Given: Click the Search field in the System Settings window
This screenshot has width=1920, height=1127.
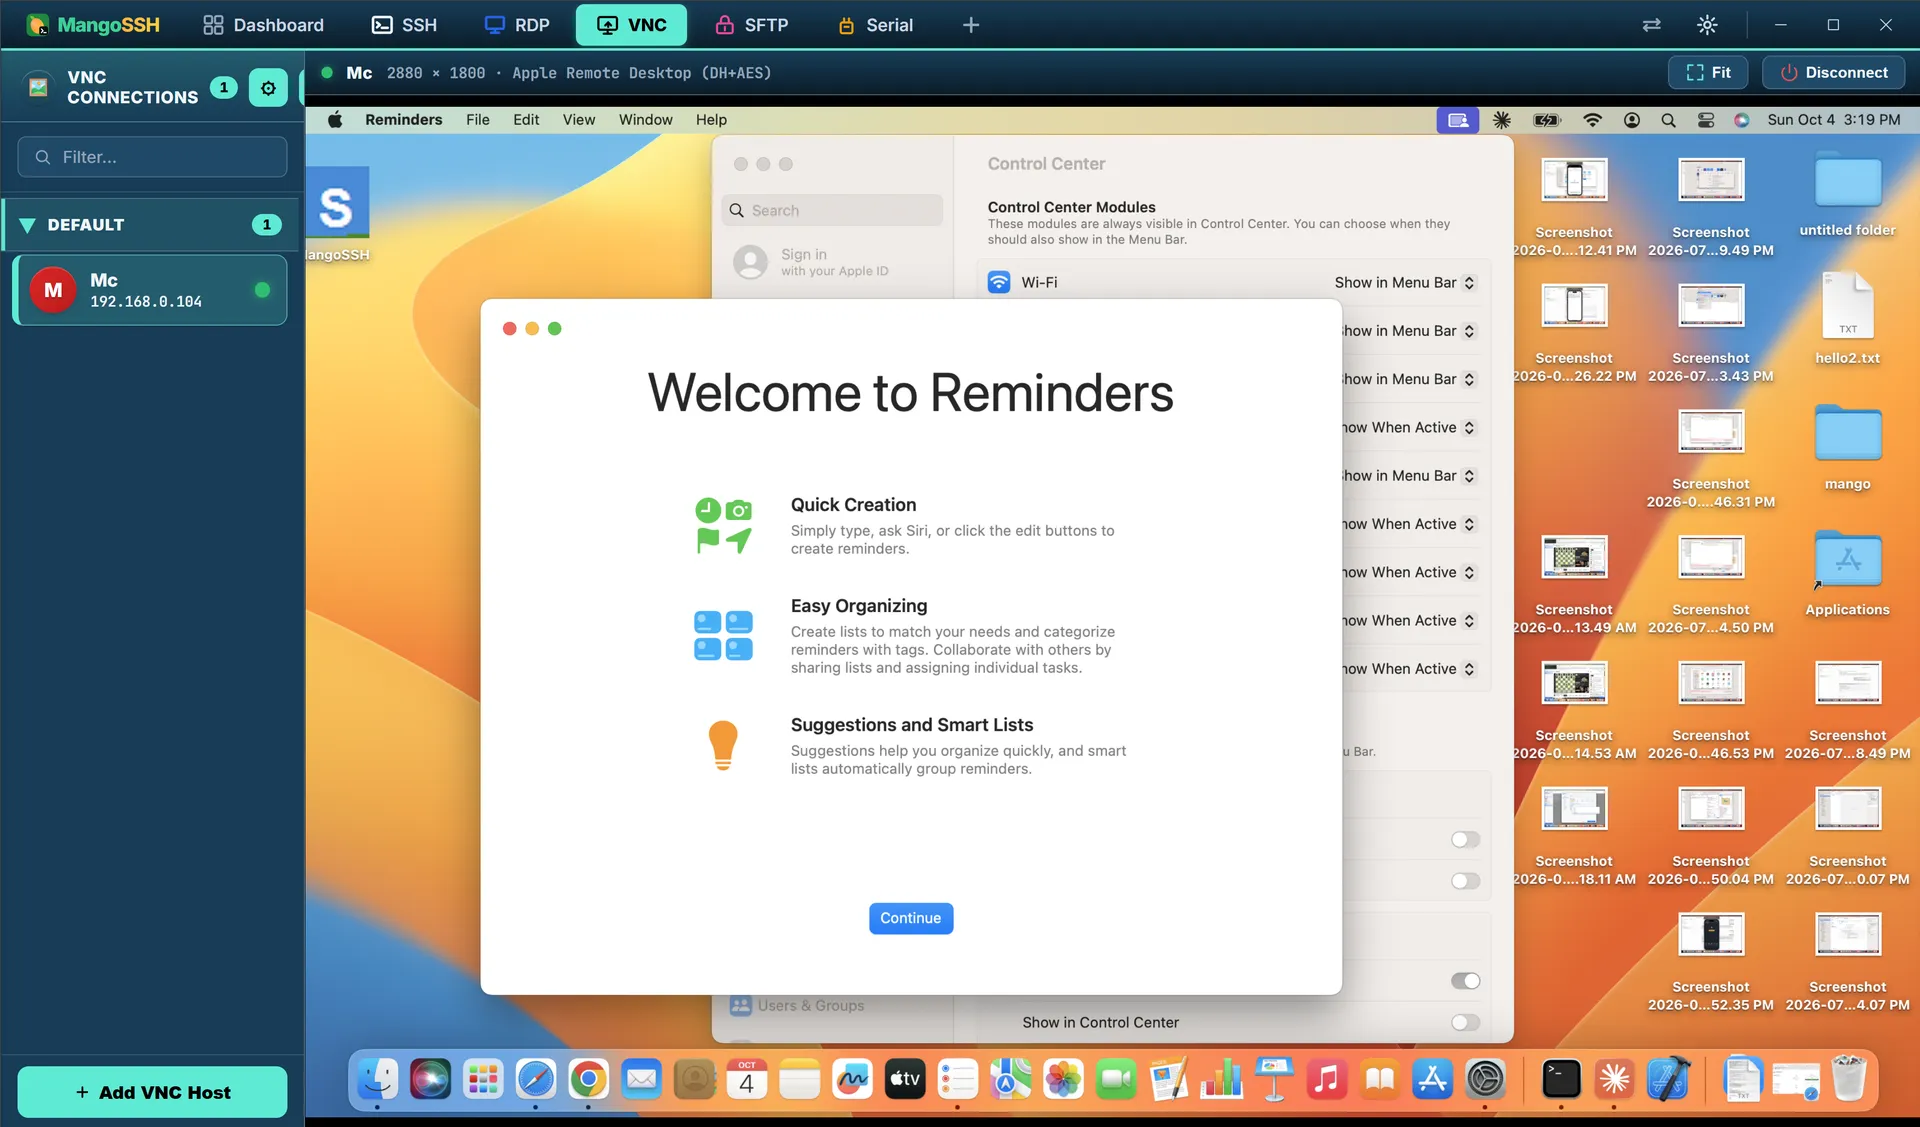Looking at the screenshot, I should (x=832, y=210).
